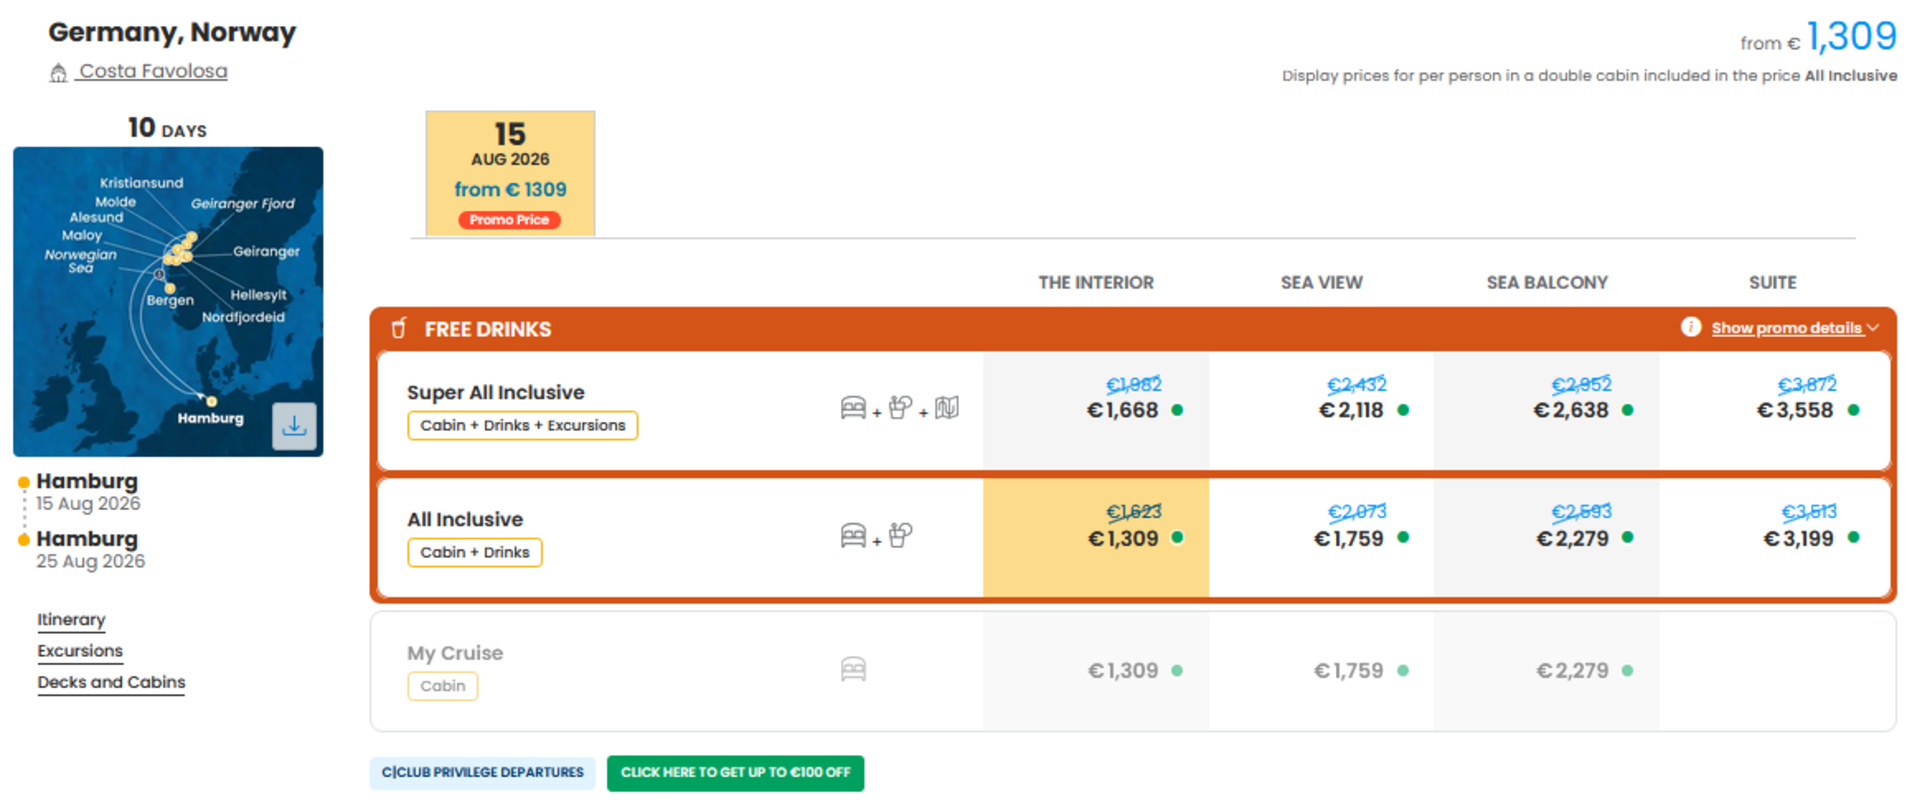Click the excursions map icon in Super All Inclusive
This screenshot has width=1912, height=800.
(946, 408)
